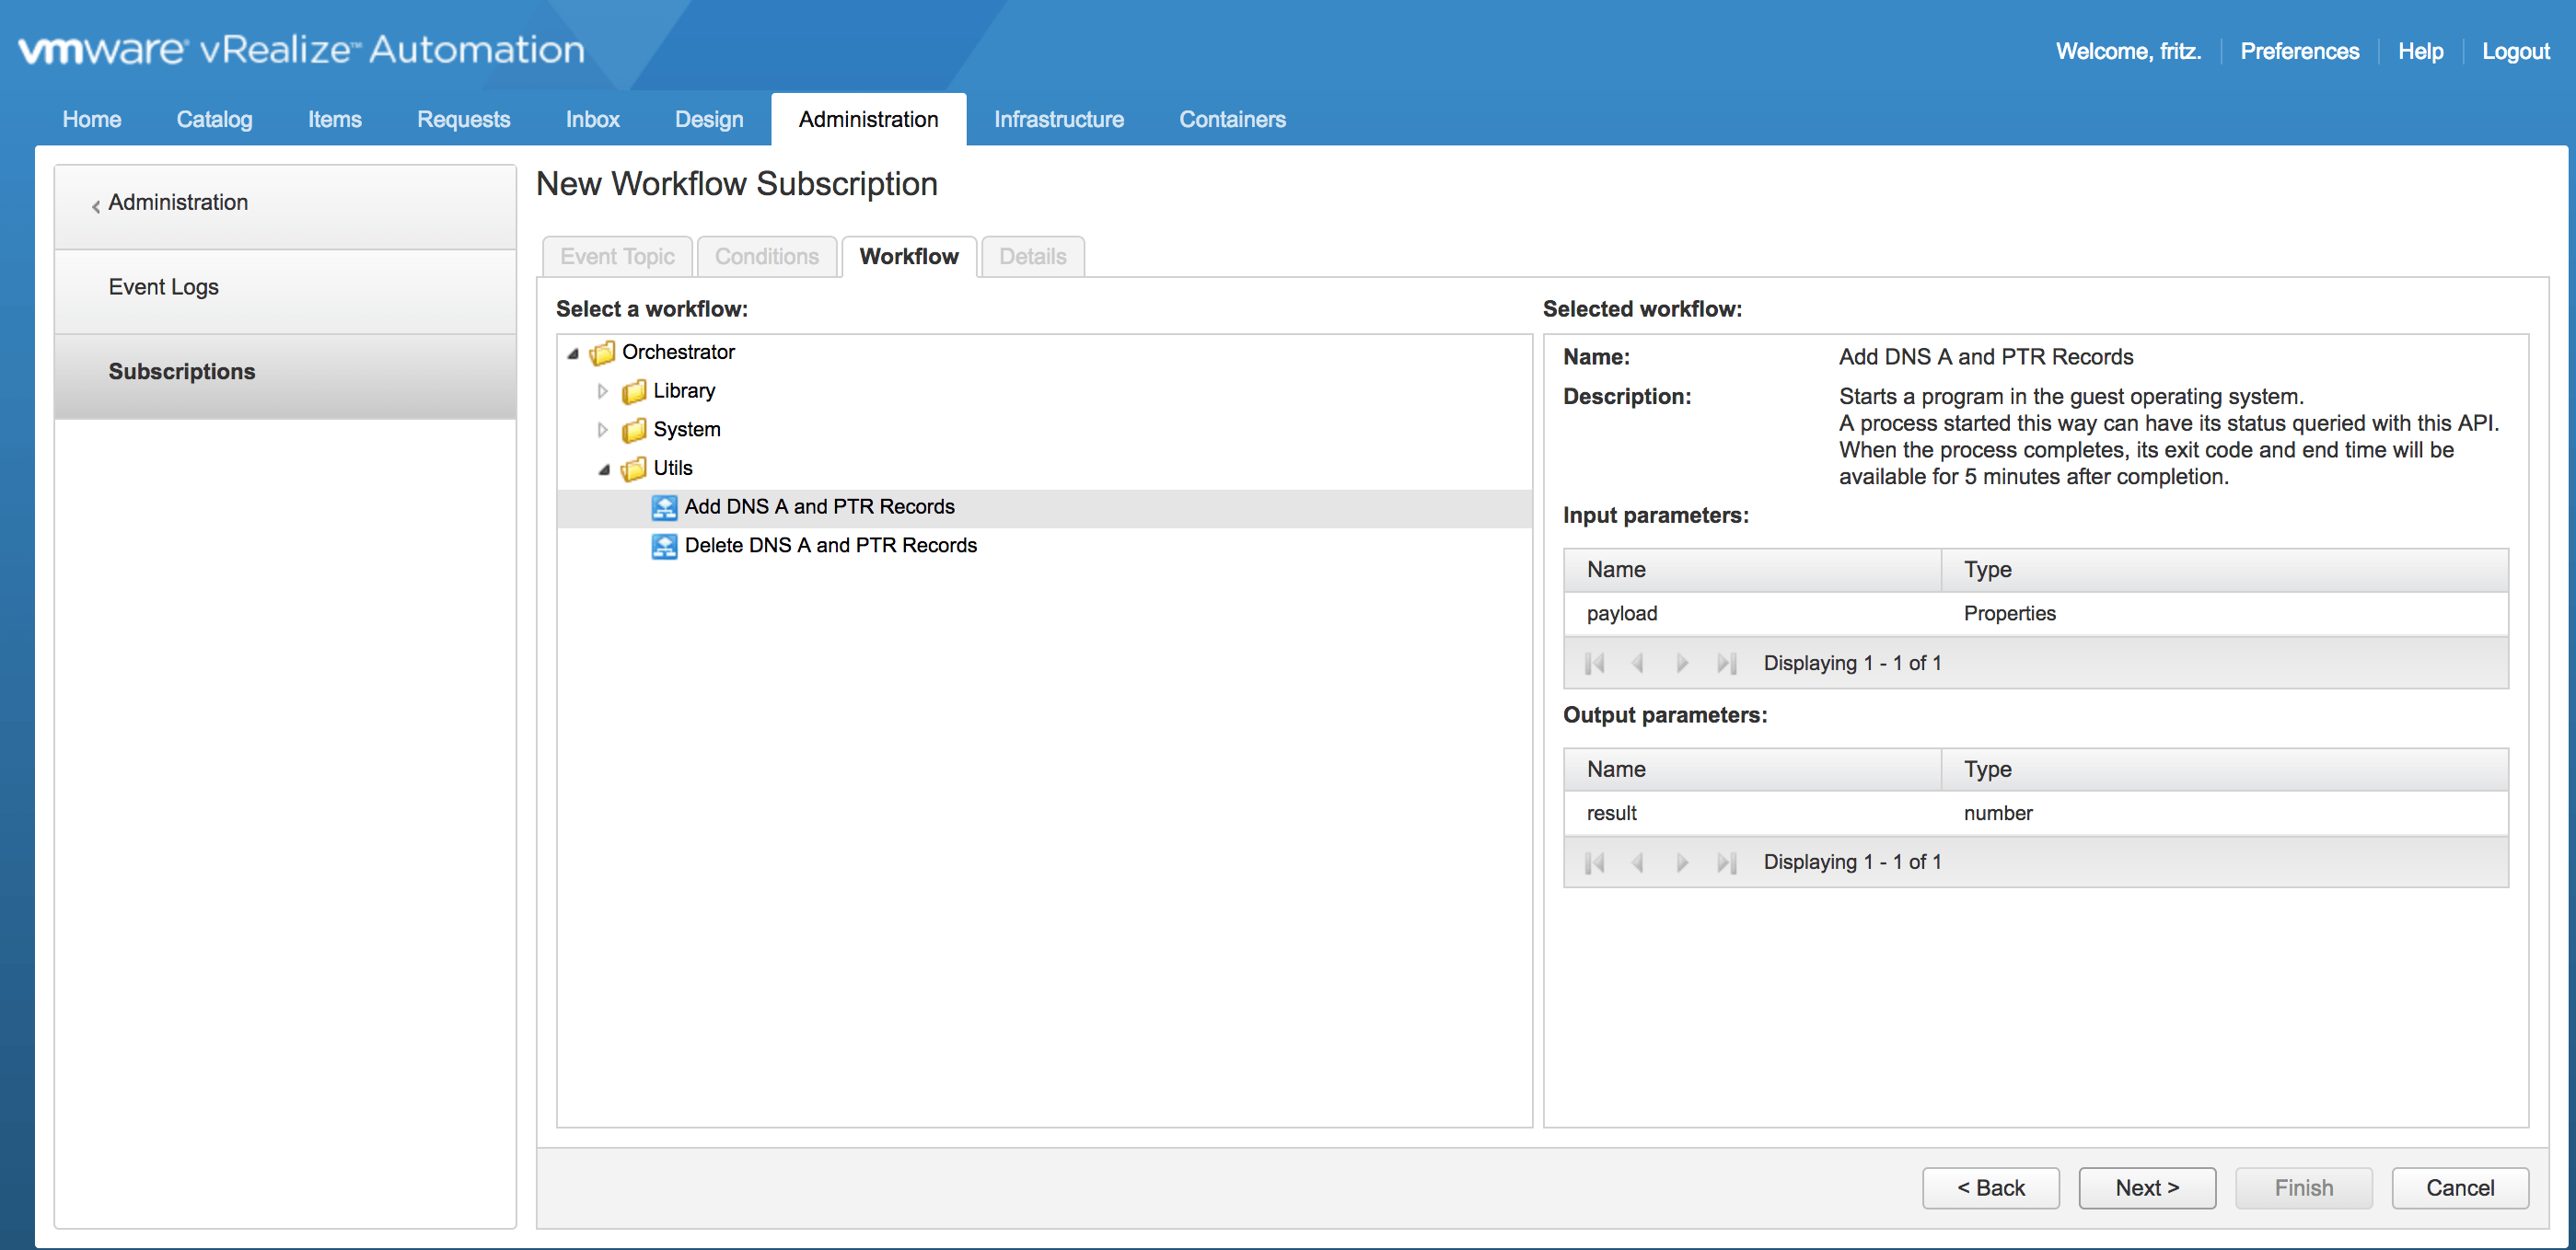Go to first page in Output parameters pager

click(x=1595, y=862)
